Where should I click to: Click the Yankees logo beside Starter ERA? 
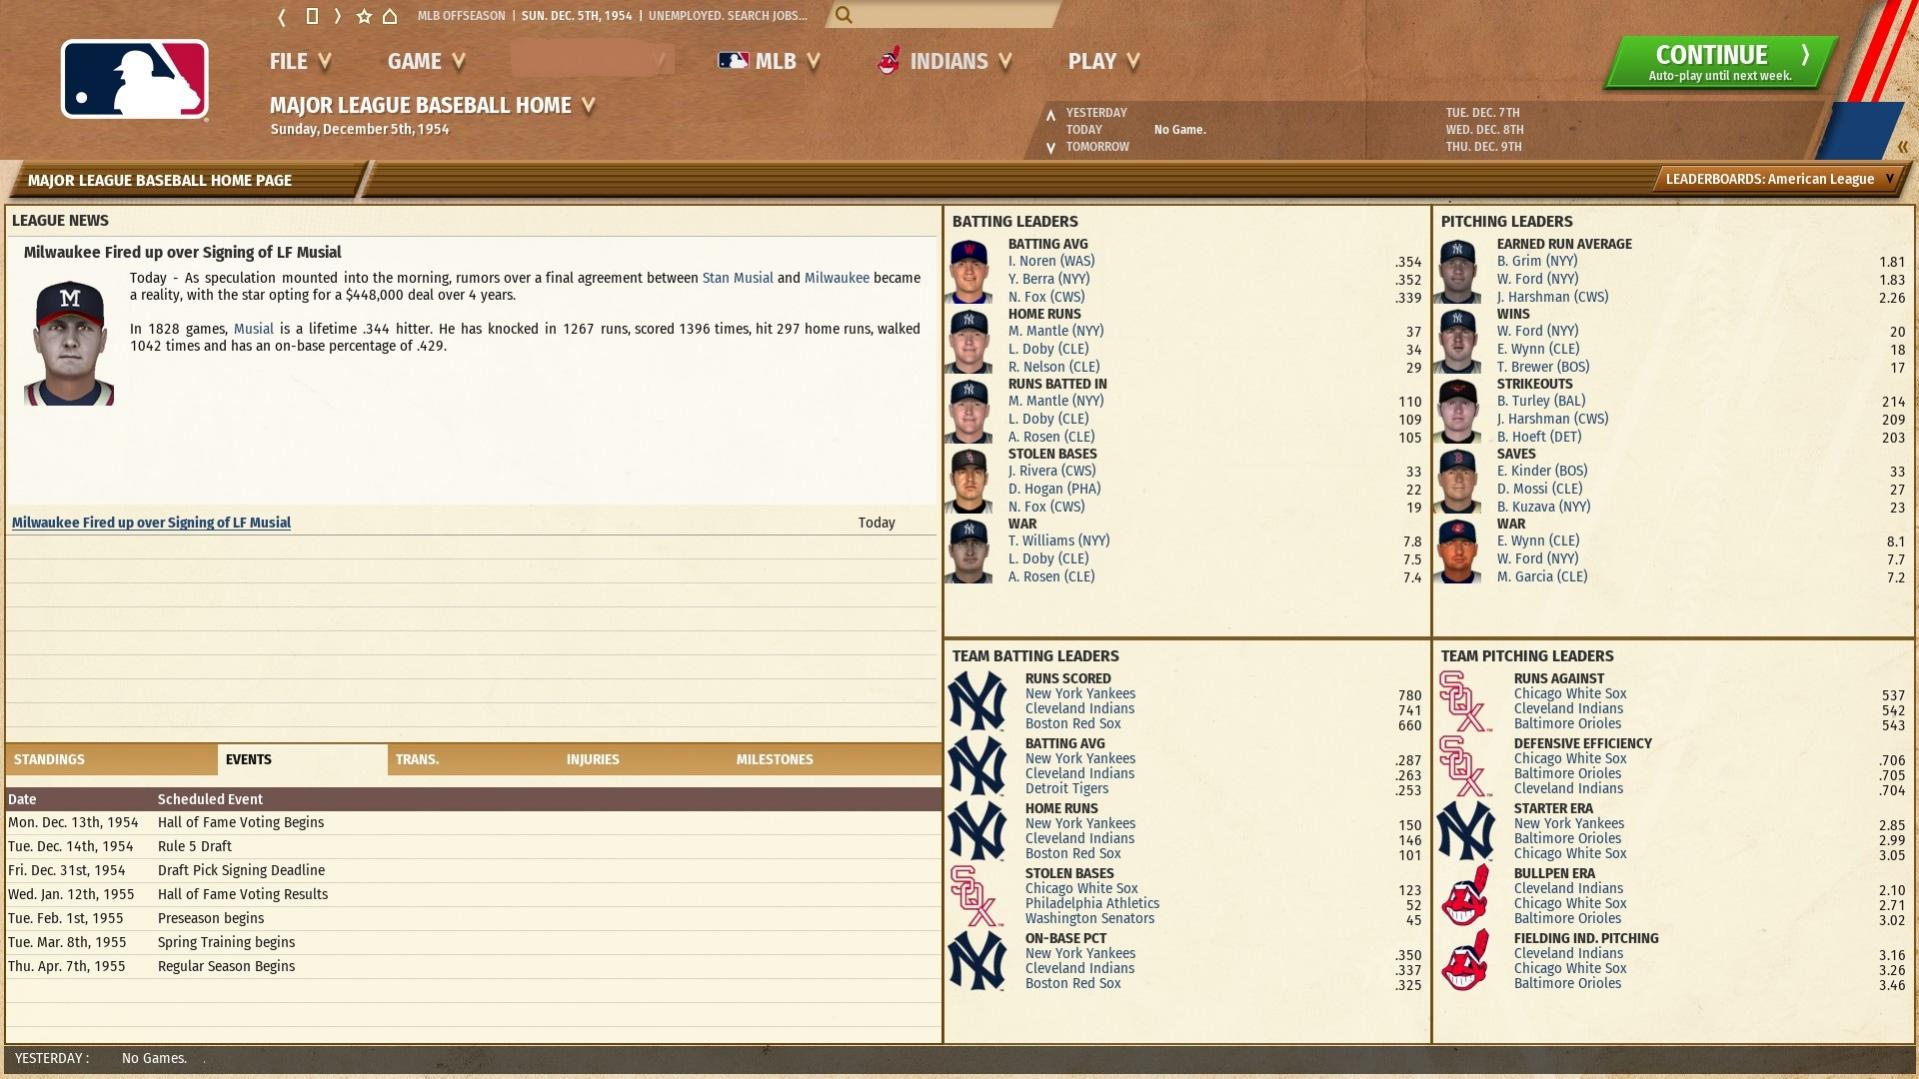tap(1465, 831)
